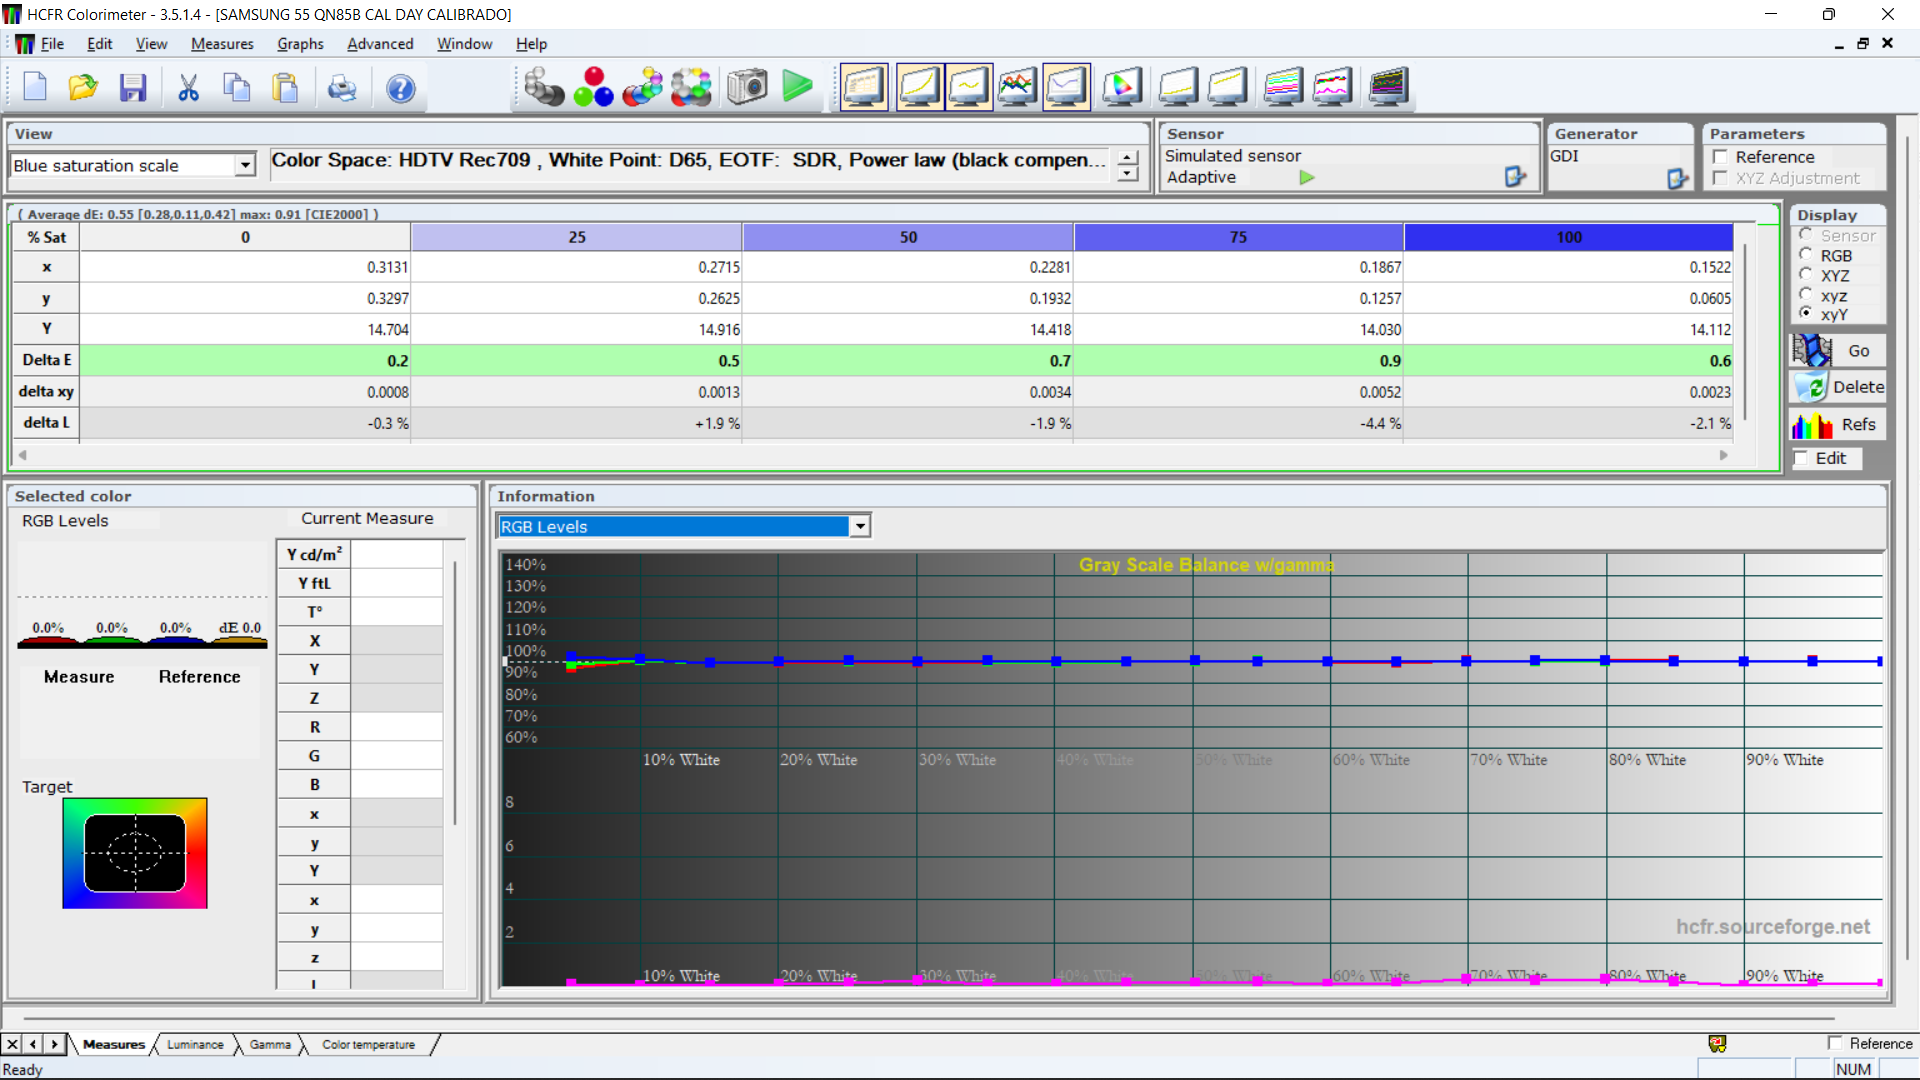This screenshot has height=1080, width=1920.
Task: Select the lowercase xyz display radio button
Action: pos(1806,295)
